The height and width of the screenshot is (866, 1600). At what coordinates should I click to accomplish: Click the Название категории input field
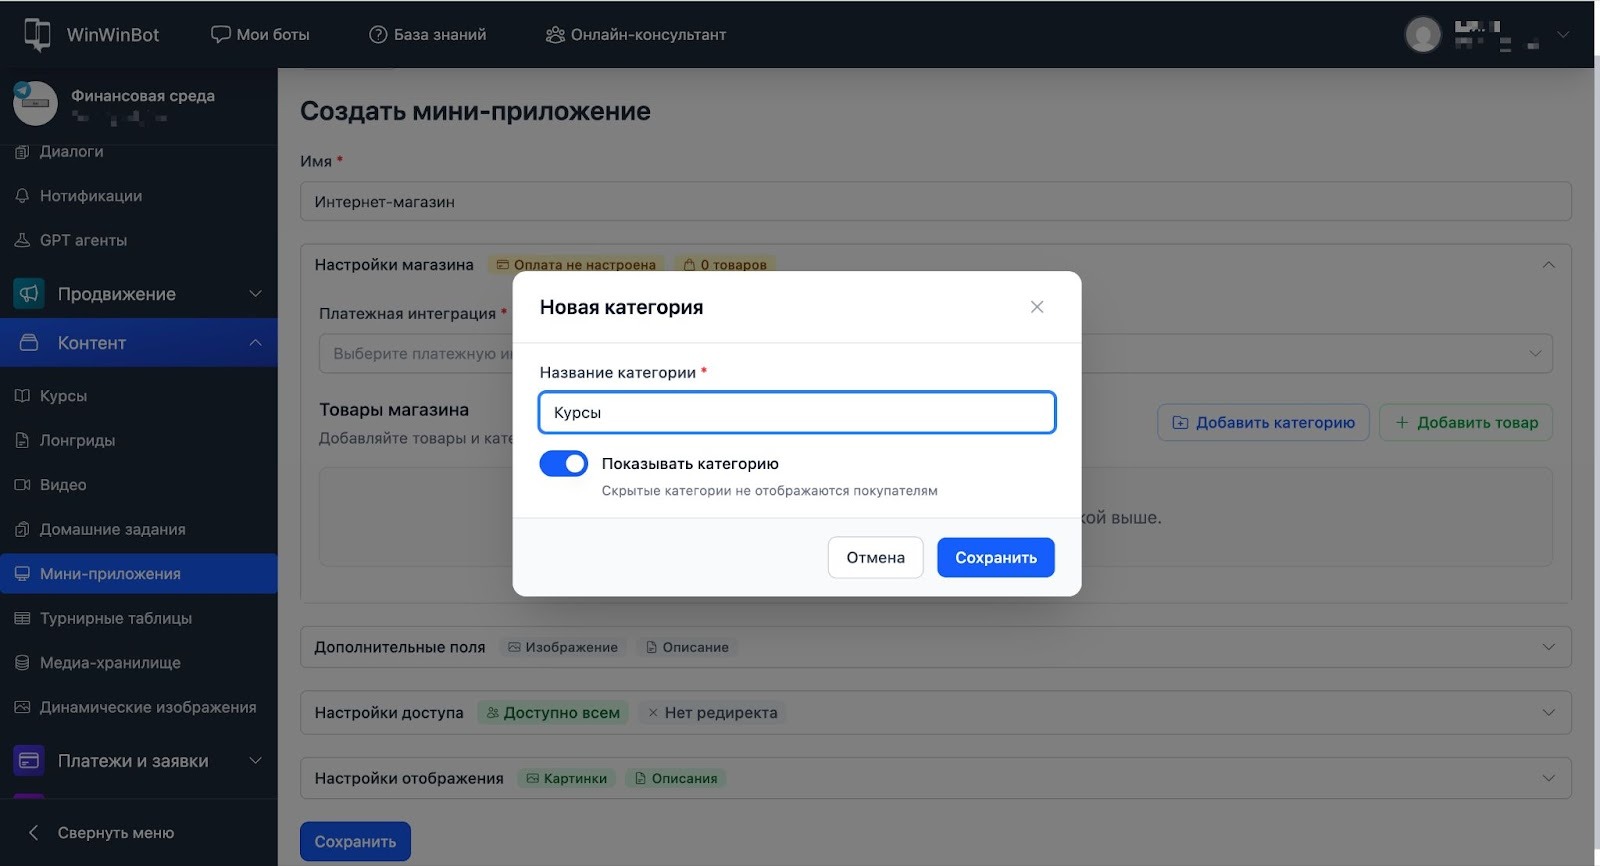(x=796, y=413)
